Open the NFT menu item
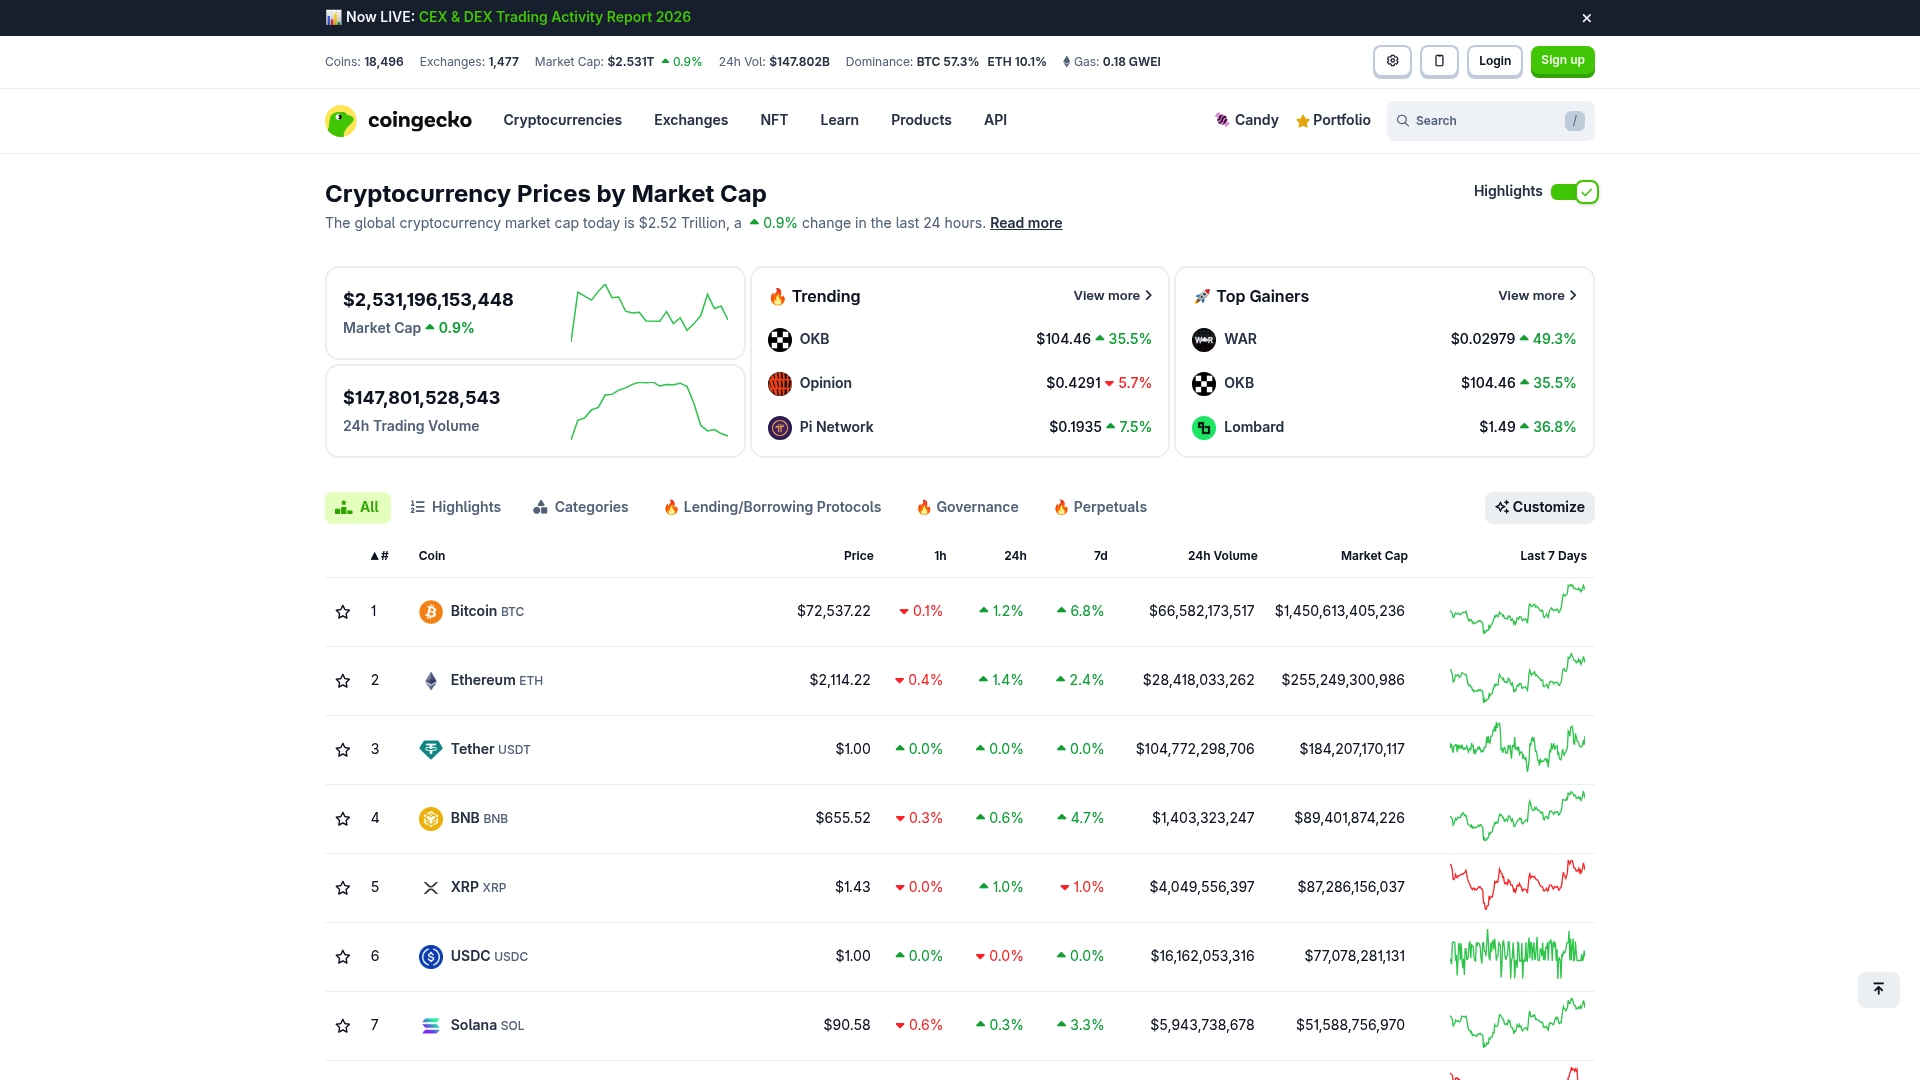 [774, 120]
